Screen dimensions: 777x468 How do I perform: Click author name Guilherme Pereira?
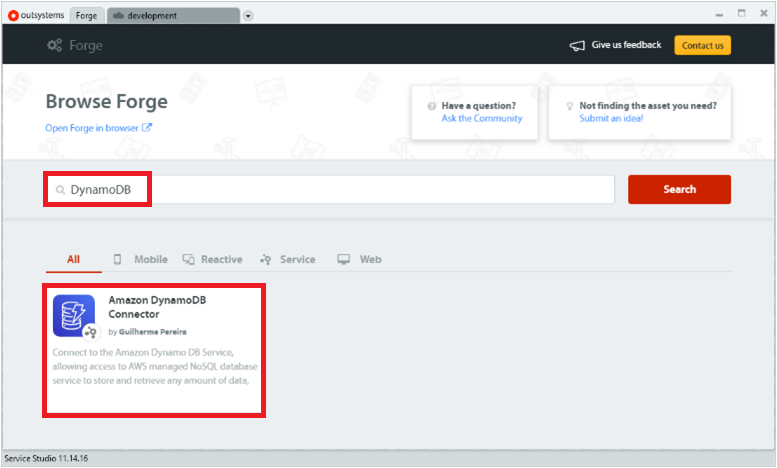153,332
